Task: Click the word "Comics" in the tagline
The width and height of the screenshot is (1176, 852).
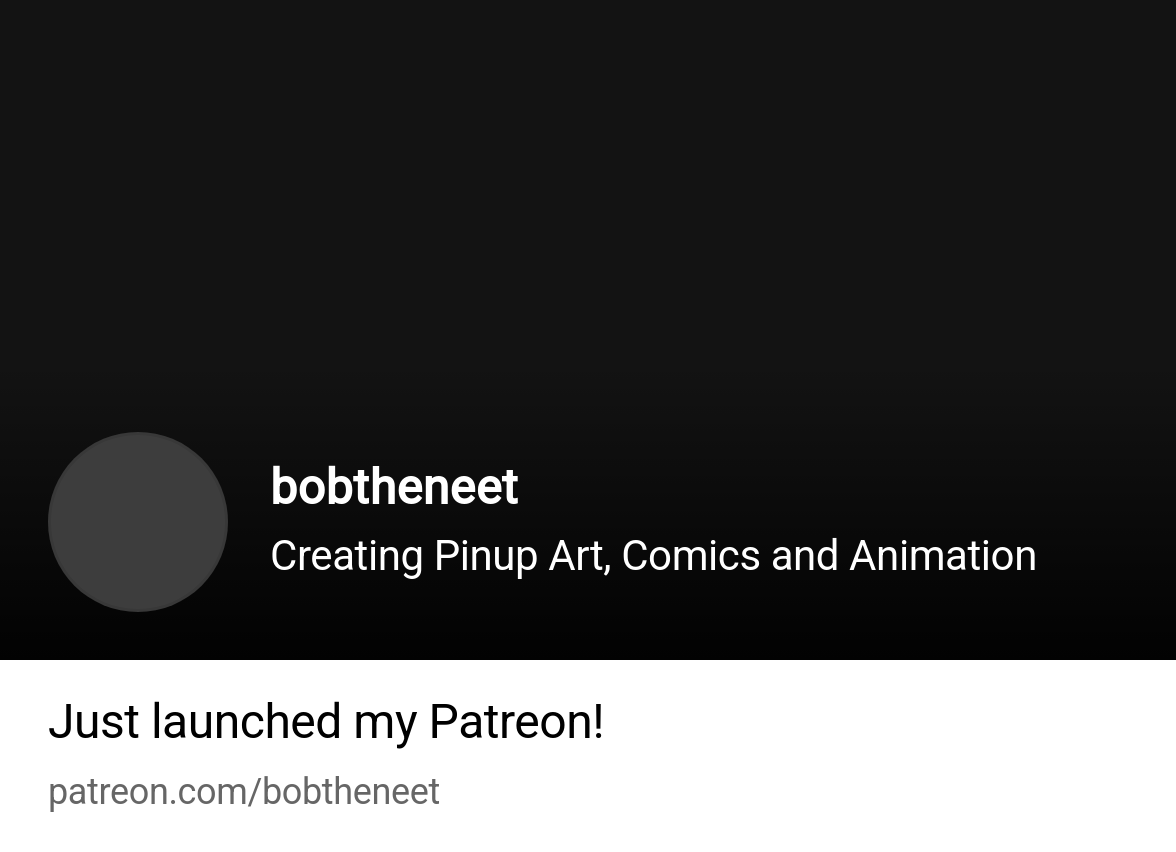Action: click(690, 556)
